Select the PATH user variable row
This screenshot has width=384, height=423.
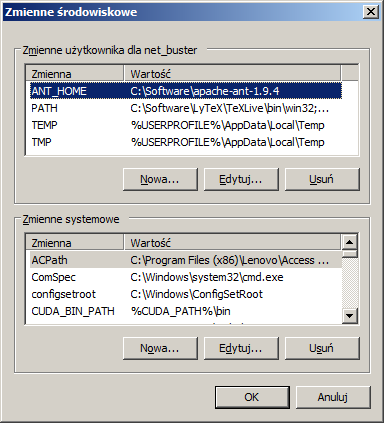186,108
